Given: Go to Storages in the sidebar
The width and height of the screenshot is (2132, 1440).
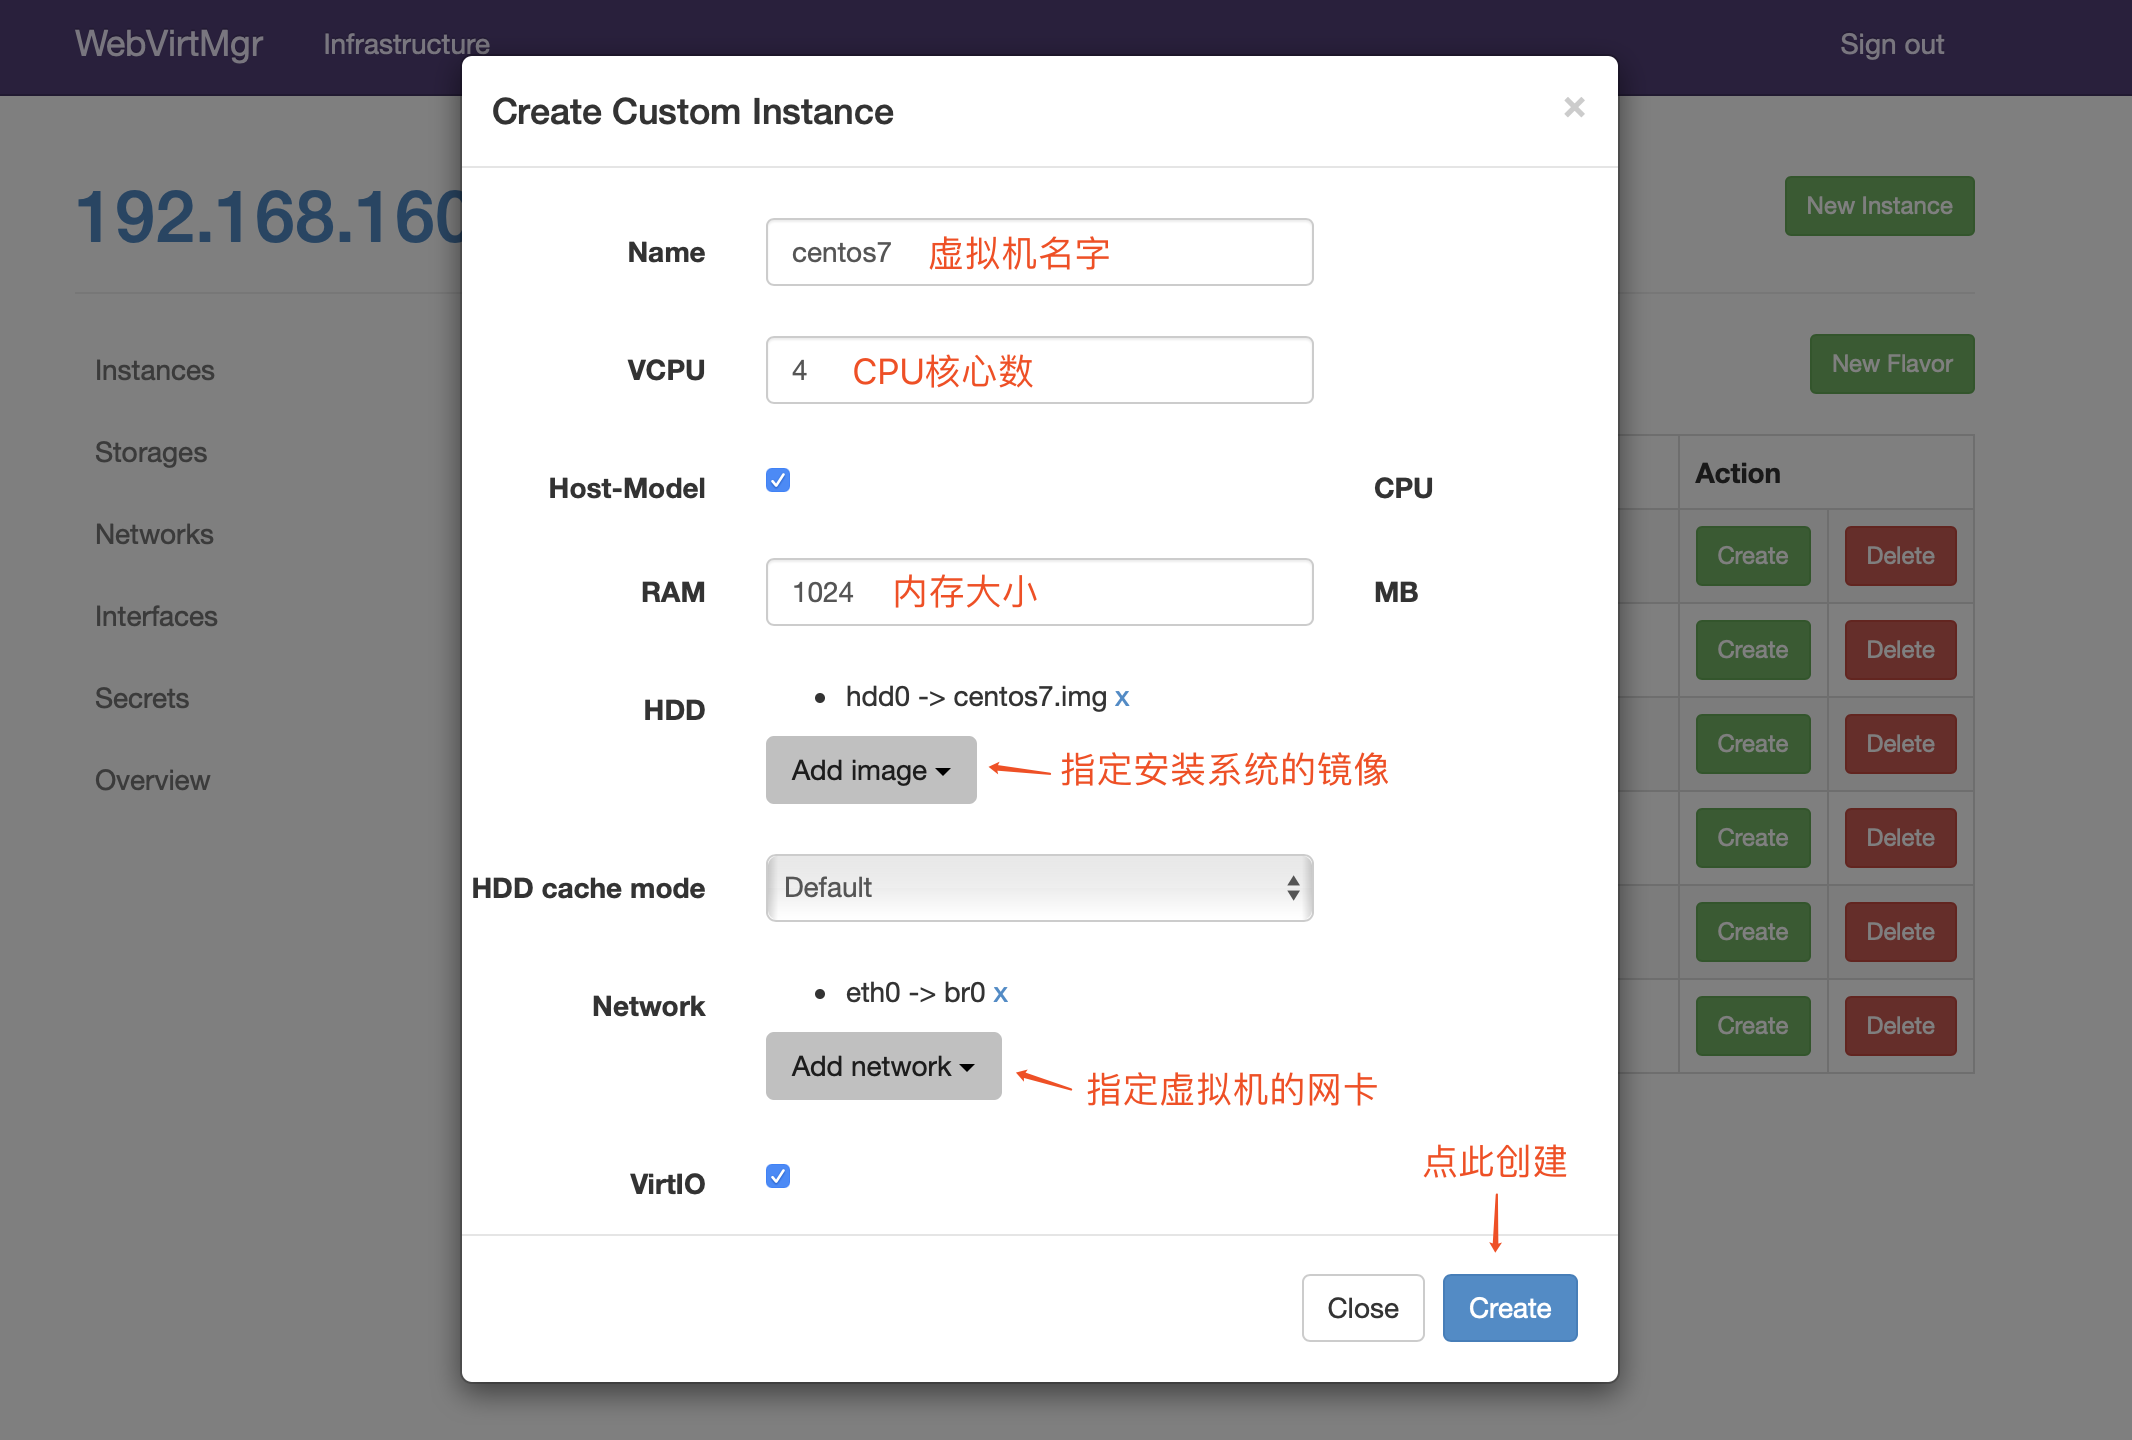Looking at the screenshot, I should tap(151, 452).
